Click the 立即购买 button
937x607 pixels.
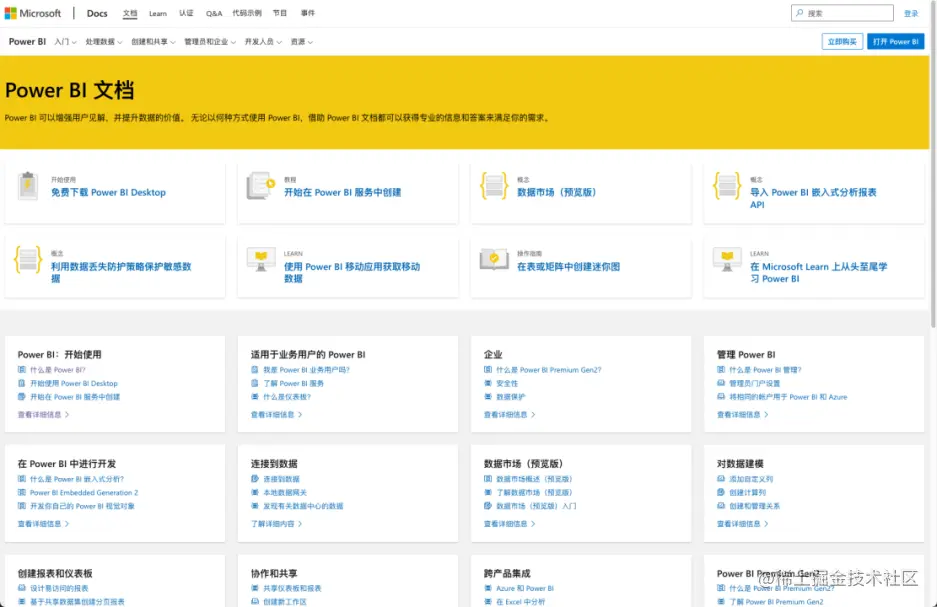[842, 42]
